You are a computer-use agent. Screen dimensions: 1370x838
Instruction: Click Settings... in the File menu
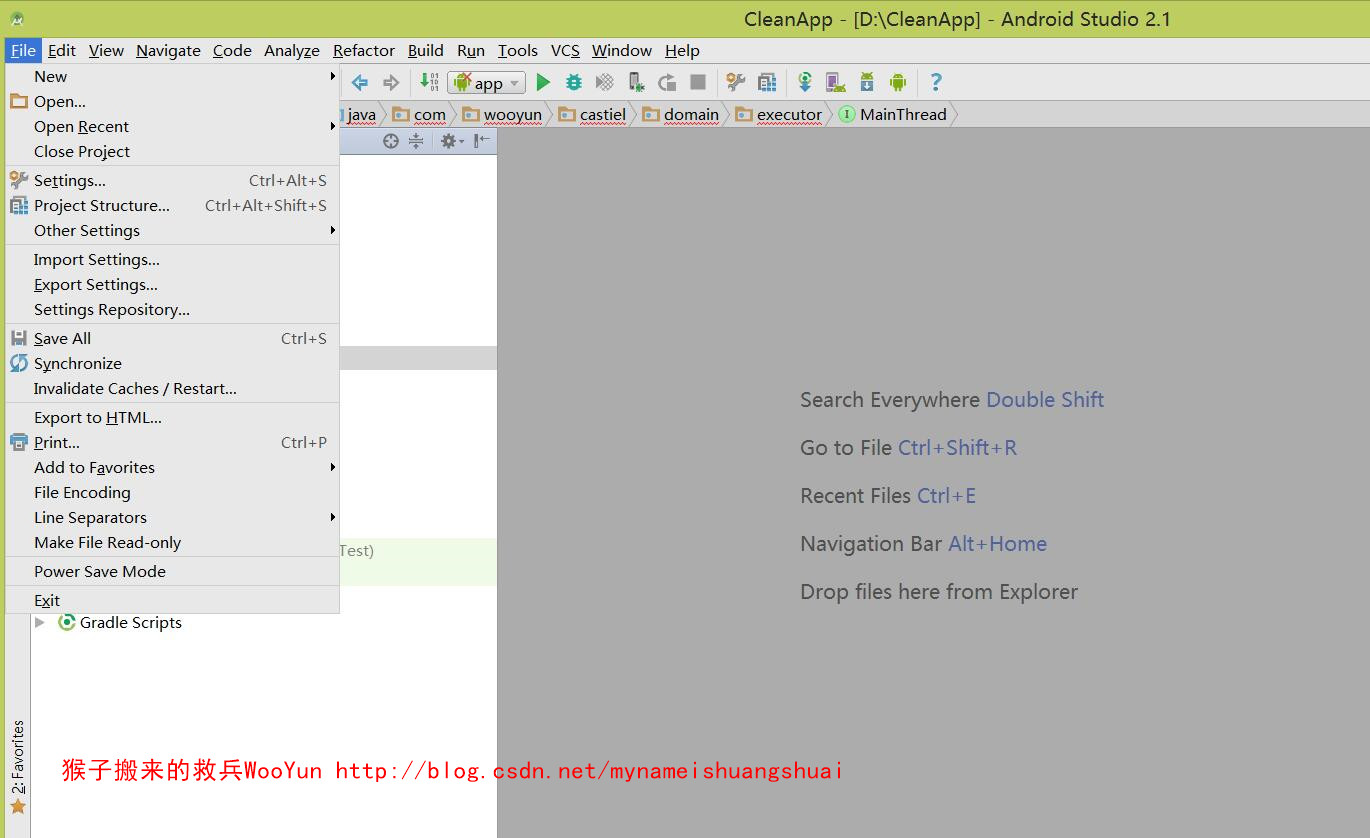(x=70, y=181)
